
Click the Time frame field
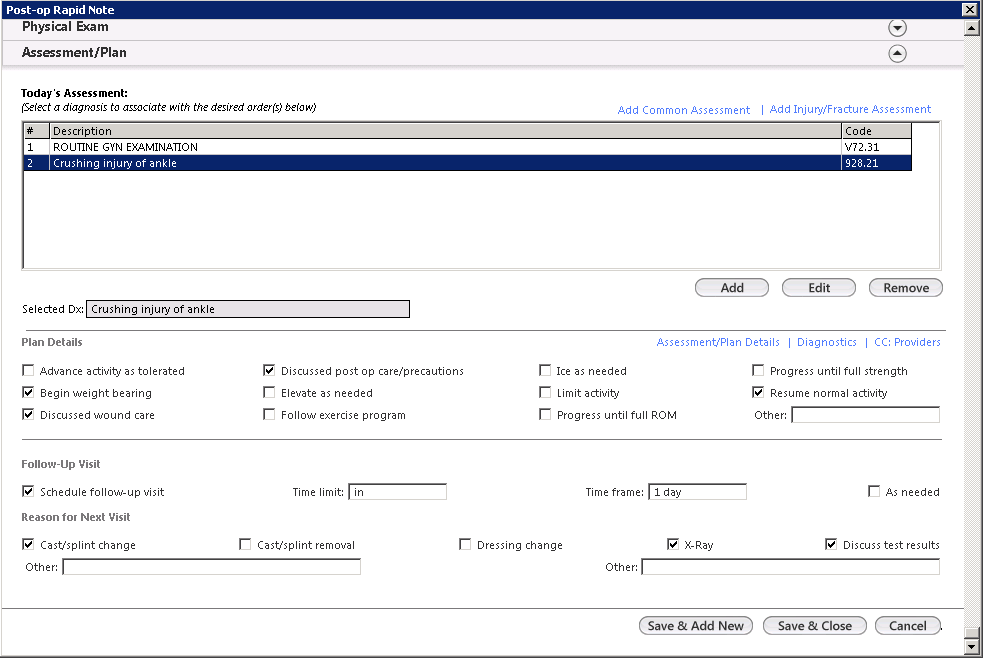pos(697,492)
